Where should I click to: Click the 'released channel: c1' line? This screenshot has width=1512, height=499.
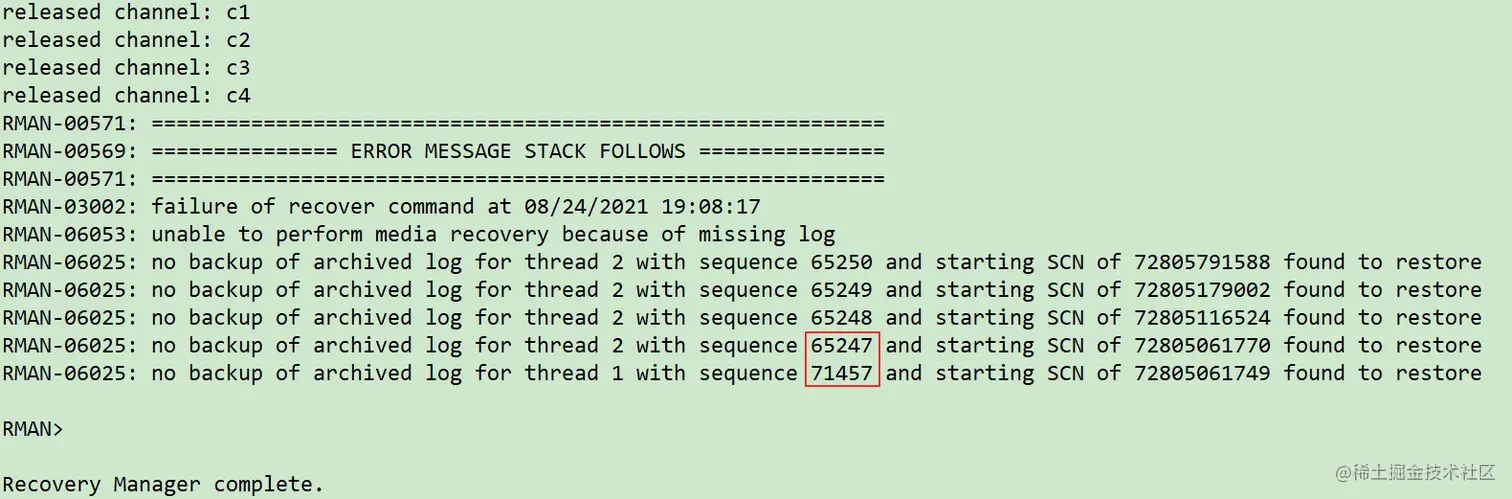[x=126, y=13]
